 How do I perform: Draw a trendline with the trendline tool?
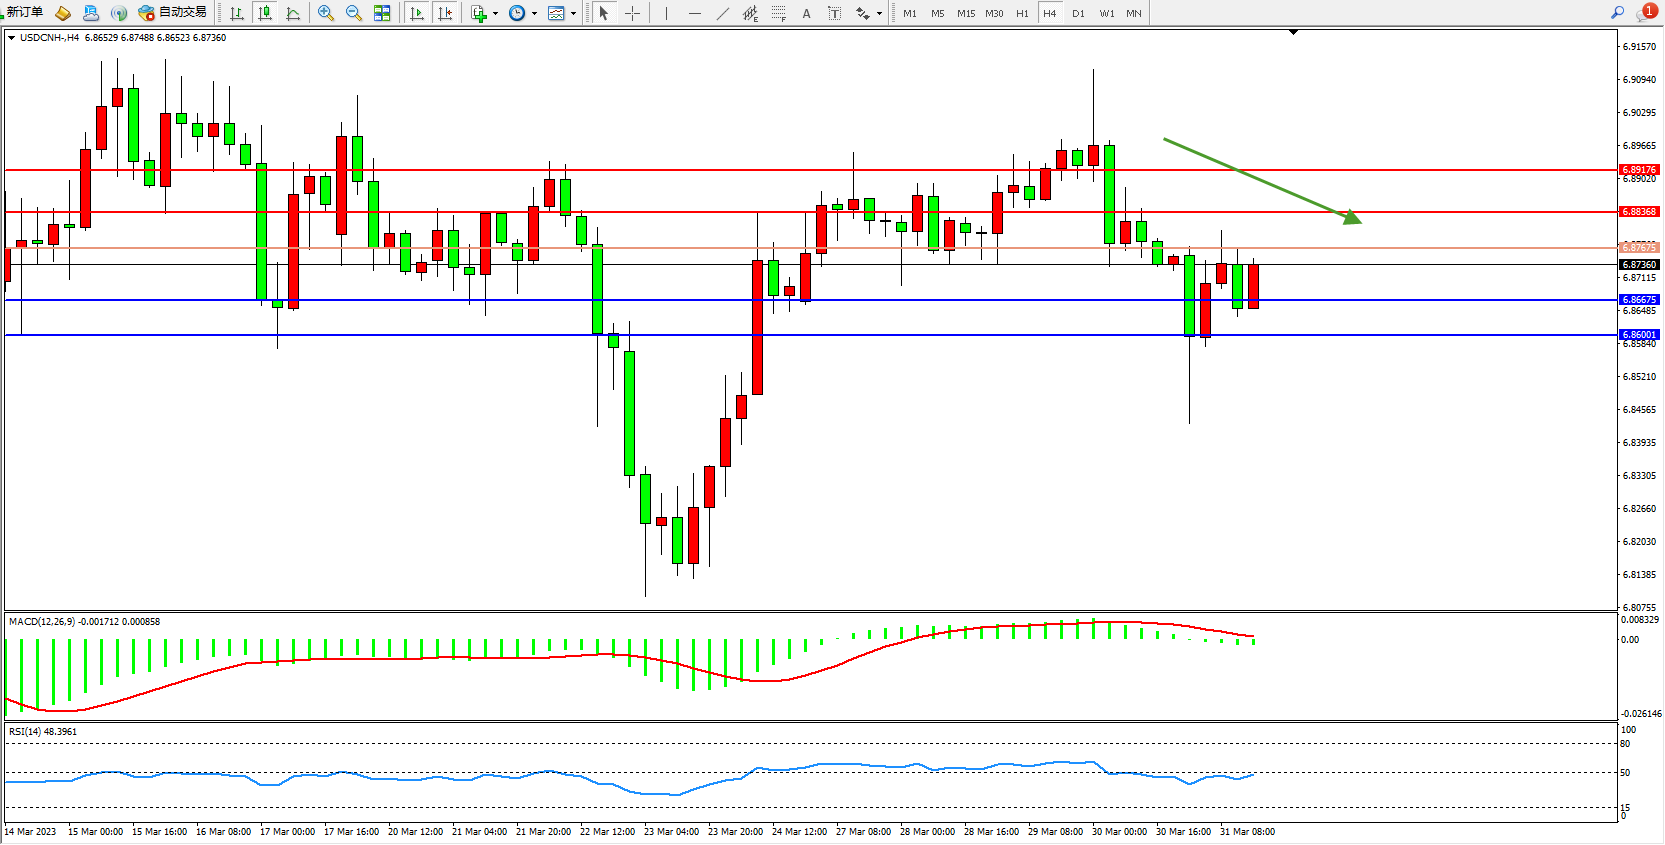(x=722, y=13)
